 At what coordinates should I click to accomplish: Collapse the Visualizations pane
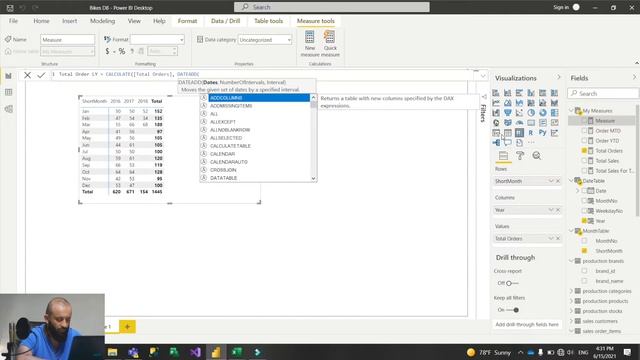[x=559, y=77]
